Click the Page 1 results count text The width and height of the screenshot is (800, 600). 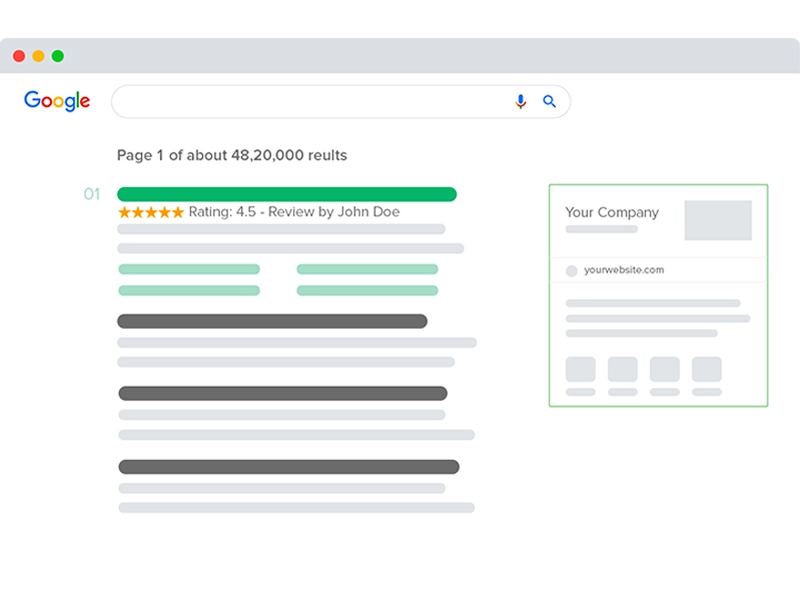[232, 156]
